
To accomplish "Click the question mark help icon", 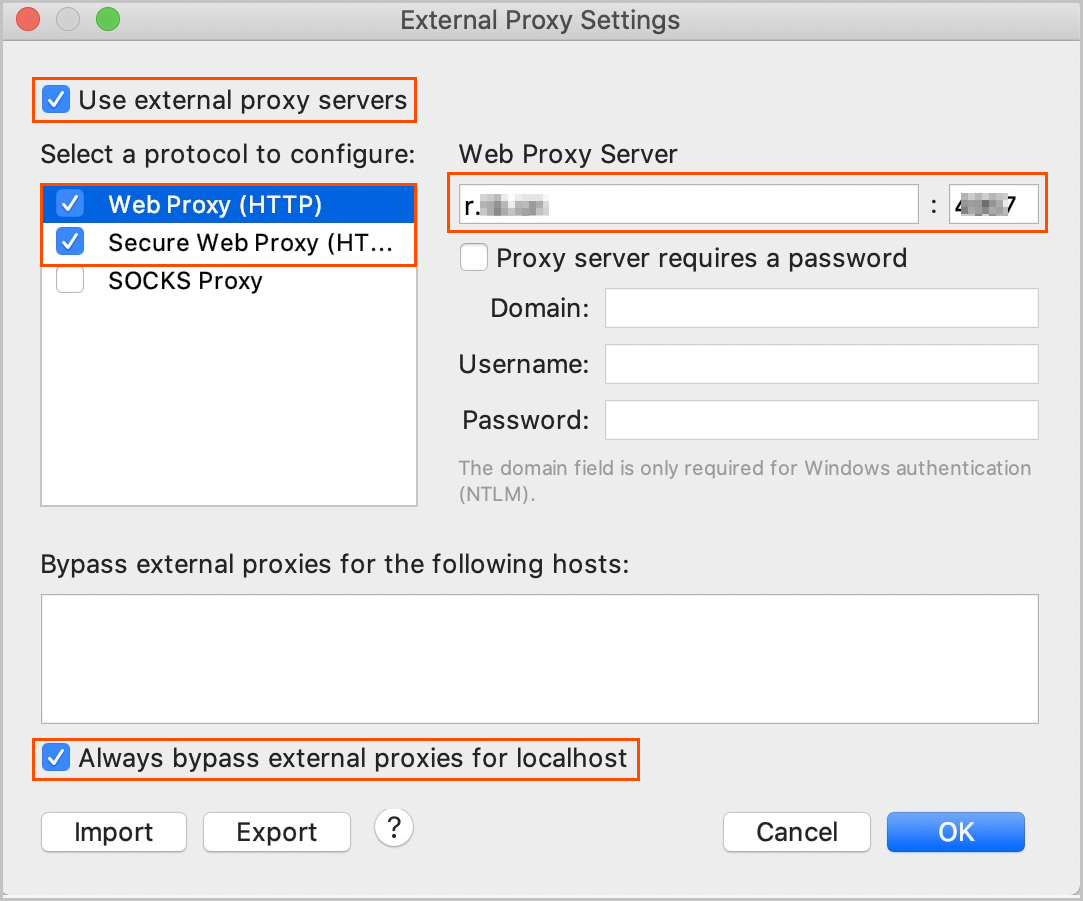I will pyautogui.click(x=394, y=827).
